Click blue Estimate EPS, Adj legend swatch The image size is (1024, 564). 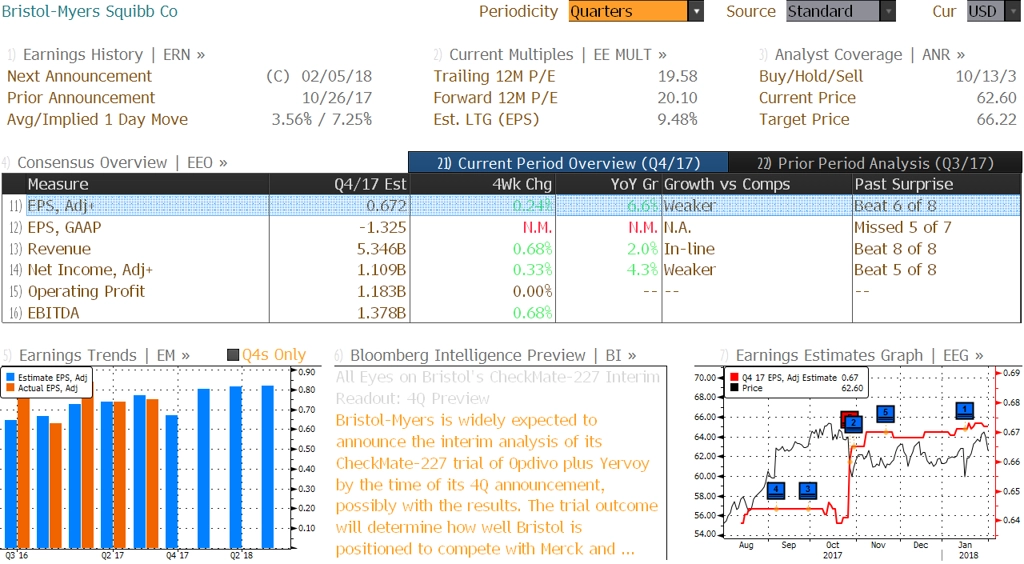click(x=10, y=377)
